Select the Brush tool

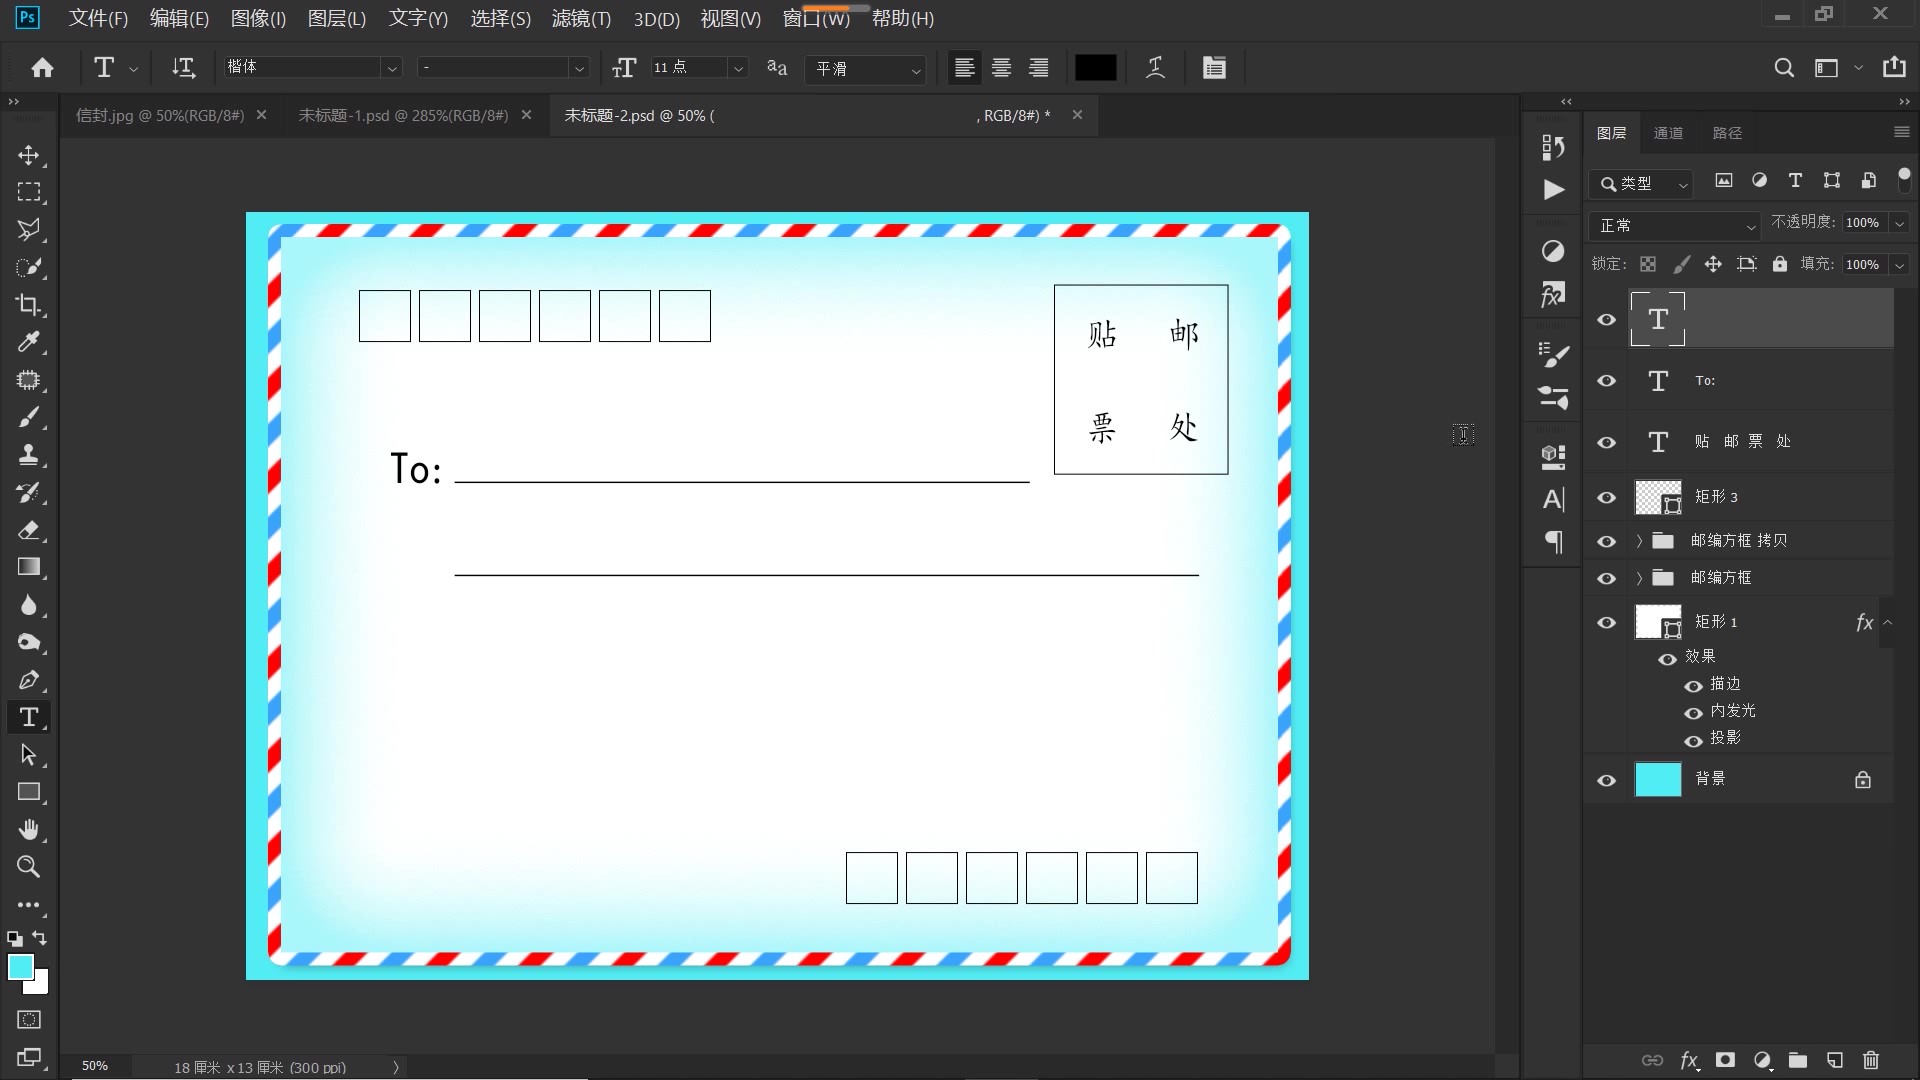pos(29,417)
